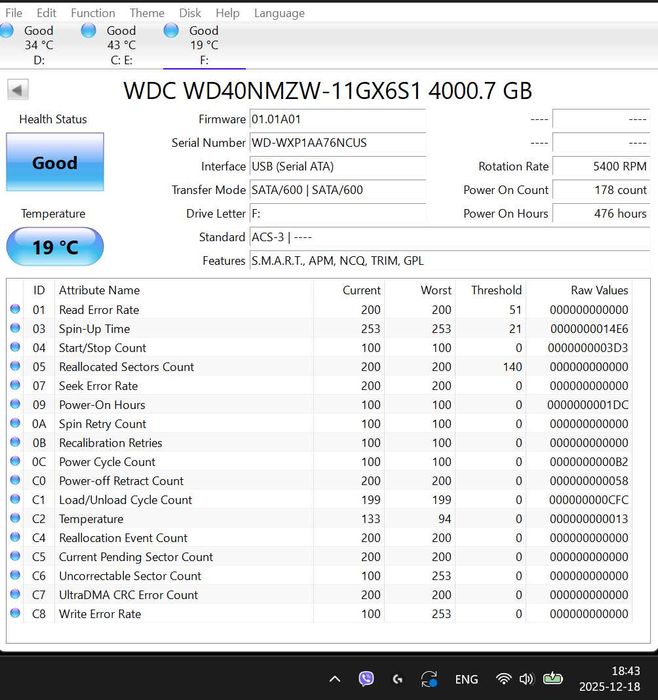The height and width of the screenshot is (700, 658).
Task: Click status dot for Read Error Rate
Action: (15, 309)
